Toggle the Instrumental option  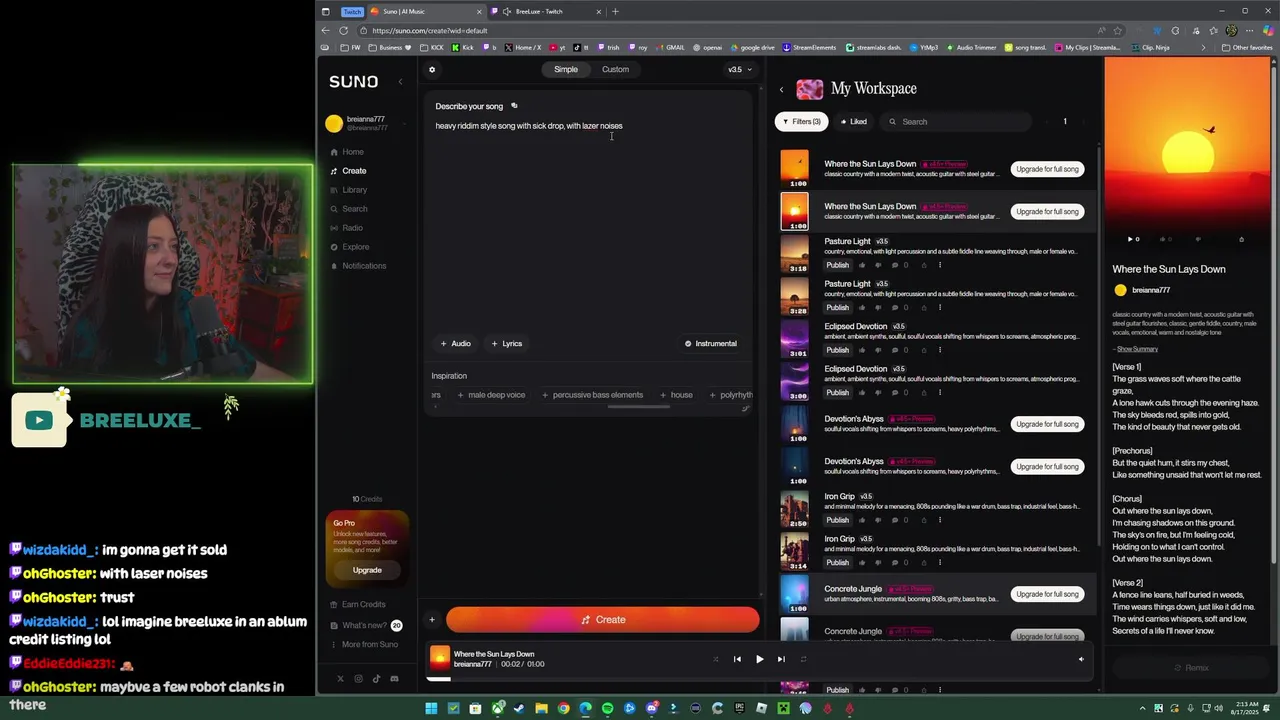tap(711, 344)
